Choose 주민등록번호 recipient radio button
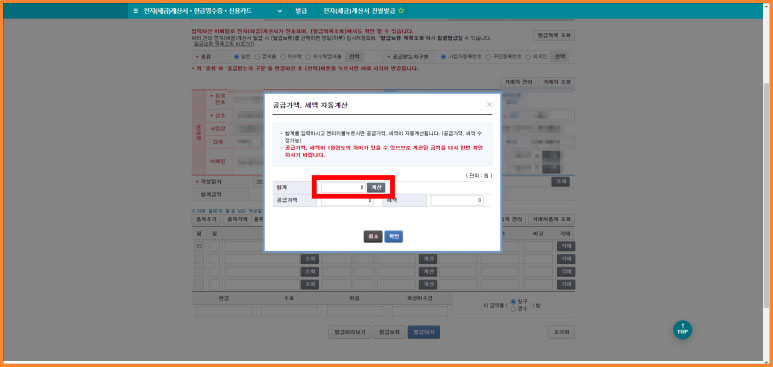 (x=488, y=57)
